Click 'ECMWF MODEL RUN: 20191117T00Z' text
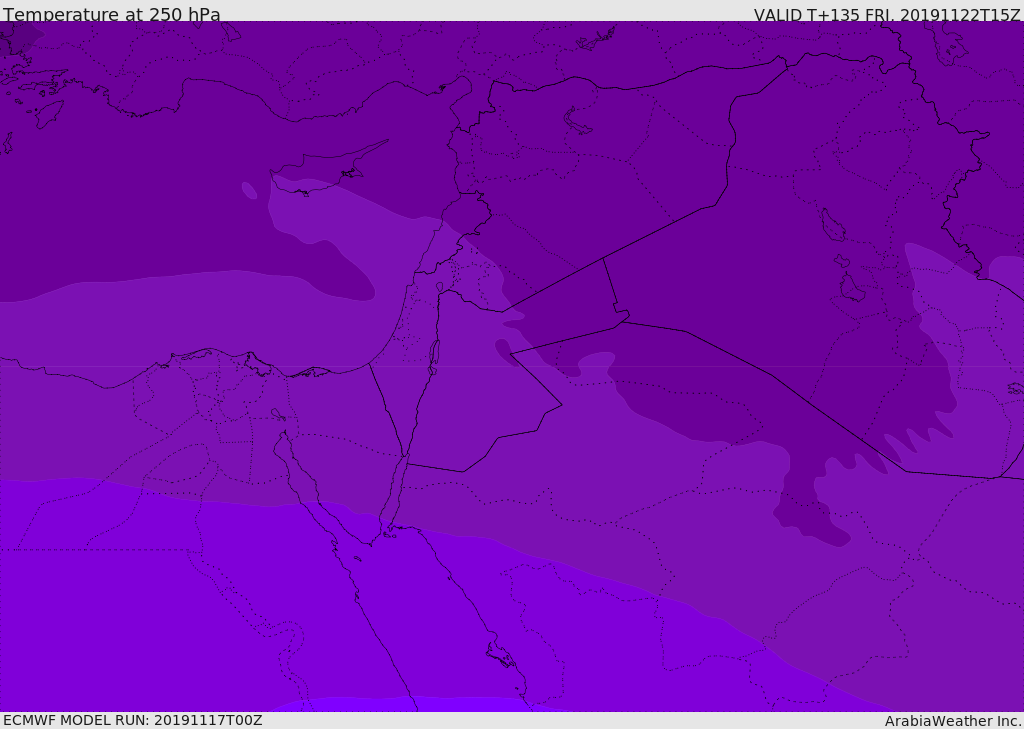 [133, 720]
